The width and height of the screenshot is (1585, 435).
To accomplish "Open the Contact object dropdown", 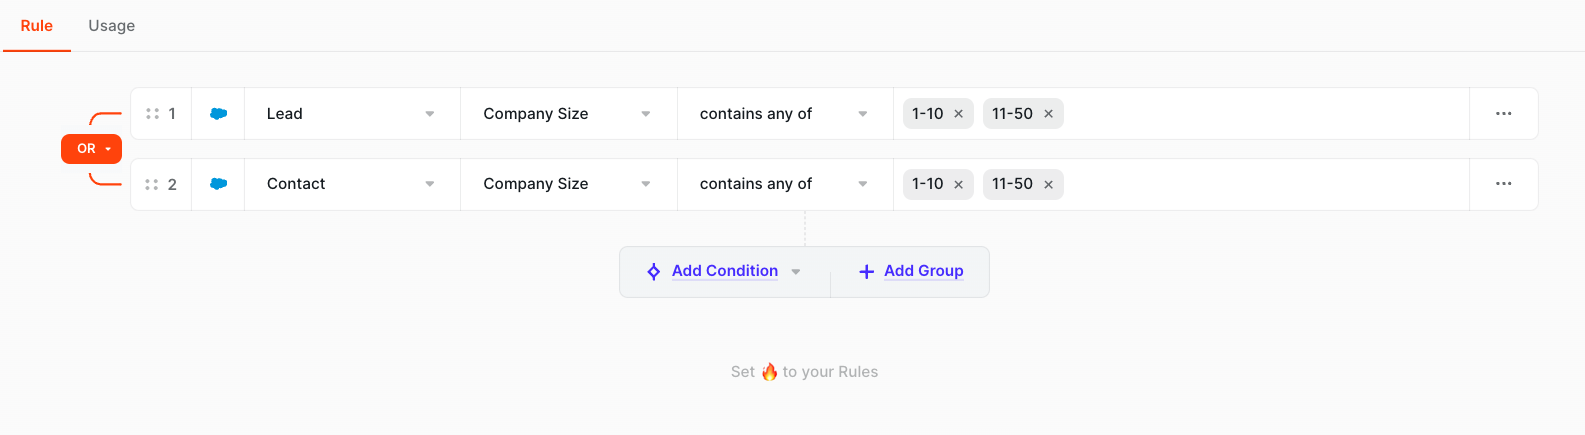I will pos(352,184).
